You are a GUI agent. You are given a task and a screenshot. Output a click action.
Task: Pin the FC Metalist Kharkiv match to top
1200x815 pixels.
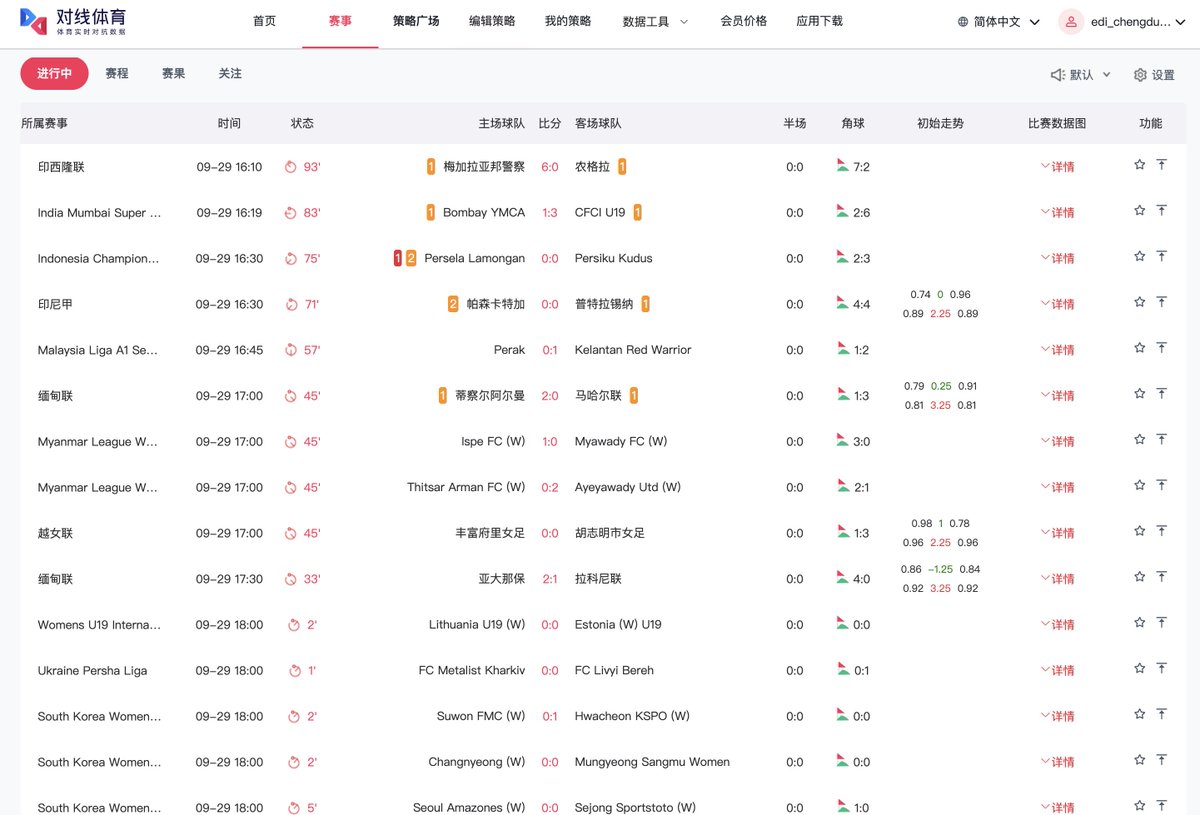coord(1162,669)
